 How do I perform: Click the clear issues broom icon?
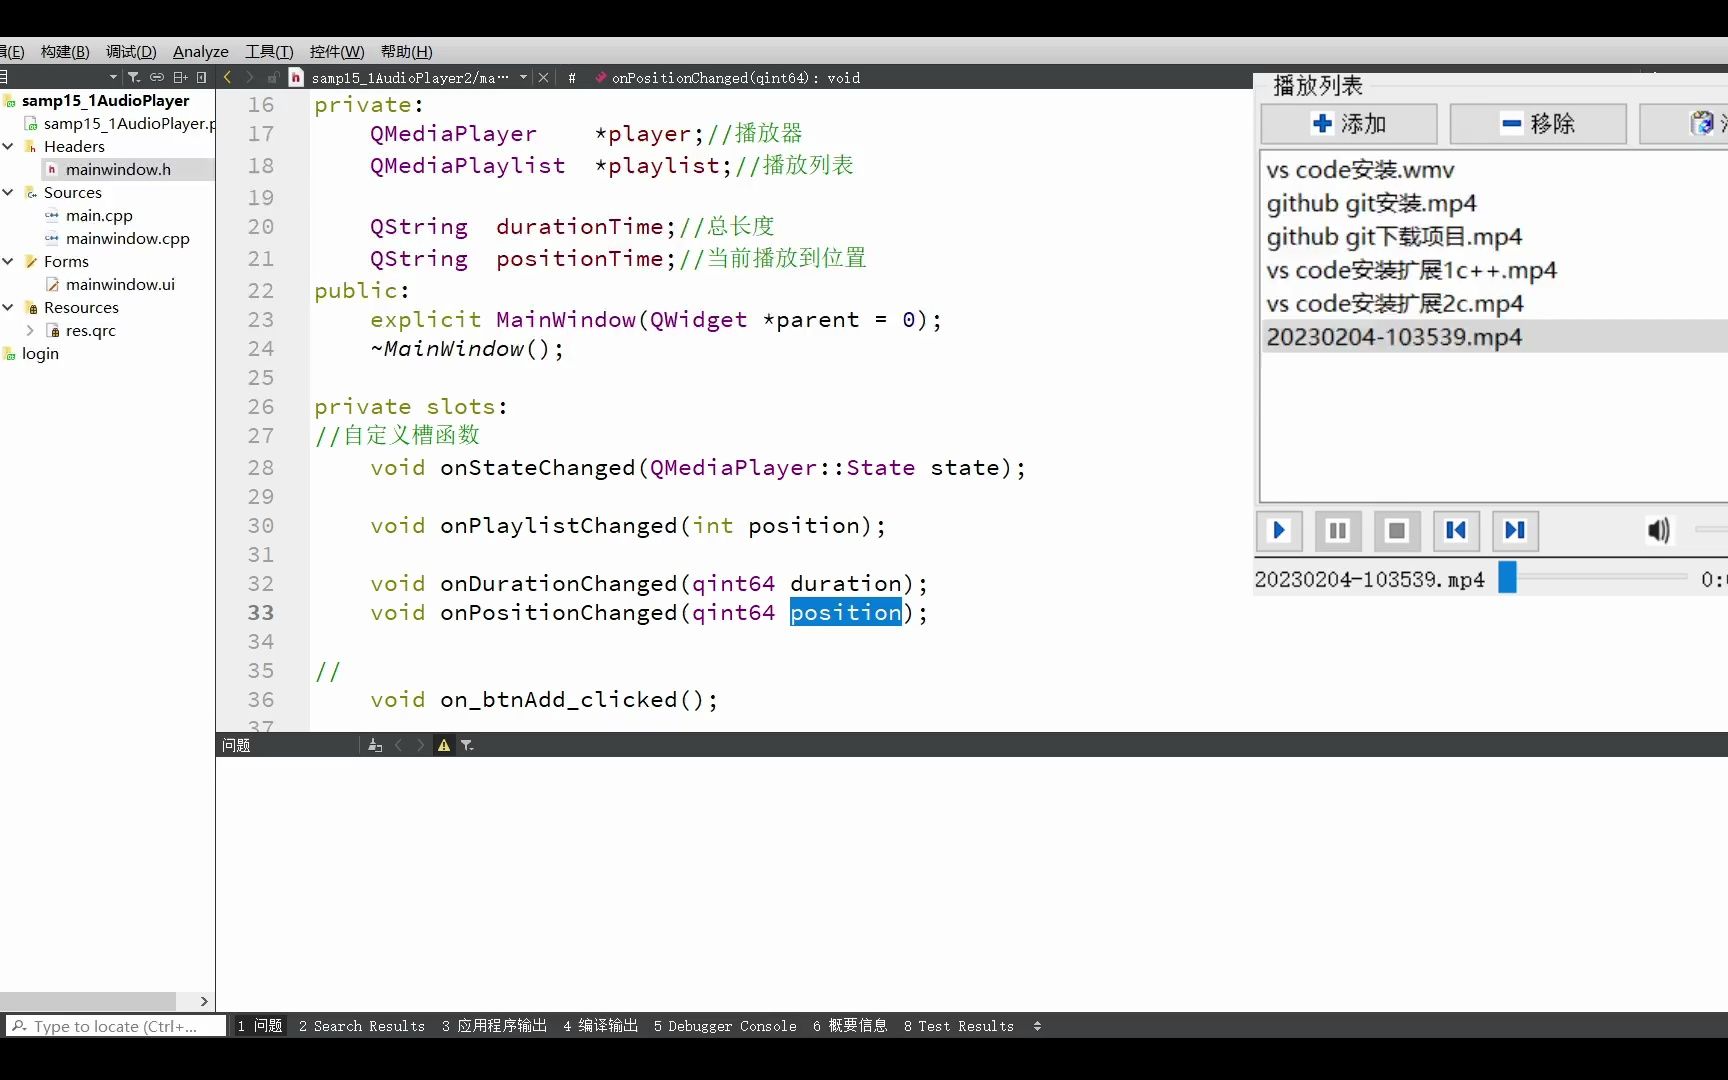click(375, 745)
